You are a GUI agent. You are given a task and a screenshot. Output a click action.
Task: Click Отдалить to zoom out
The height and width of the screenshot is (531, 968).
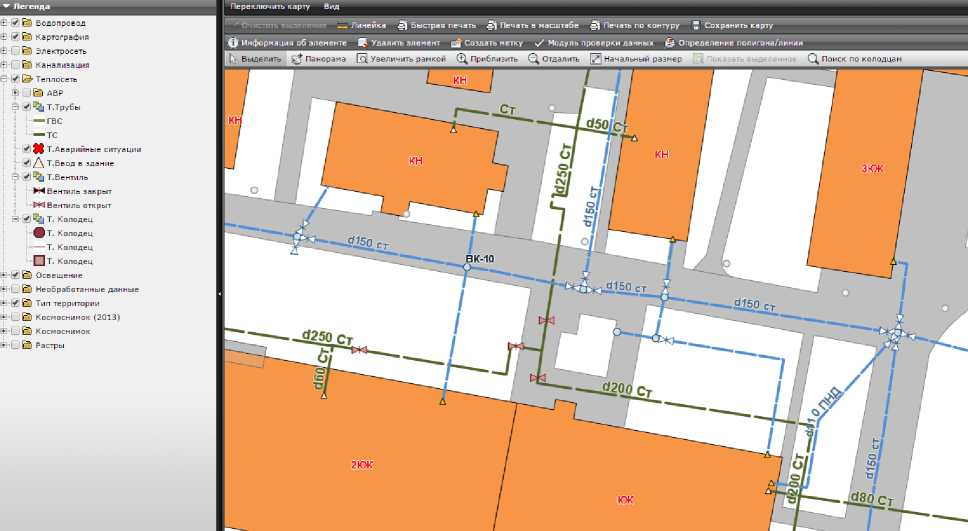click(x=553, y=59)
